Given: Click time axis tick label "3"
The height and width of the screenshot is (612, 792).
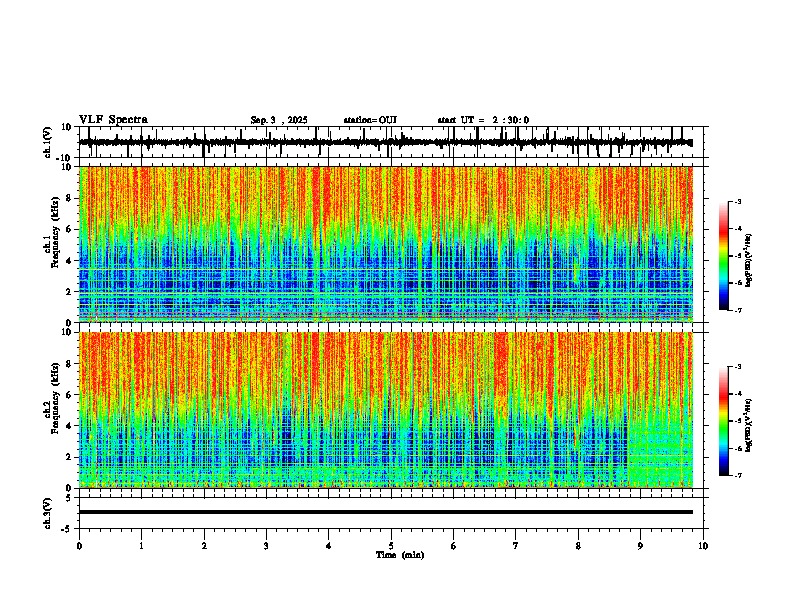Looking at the screenshot, I should 266,546.
